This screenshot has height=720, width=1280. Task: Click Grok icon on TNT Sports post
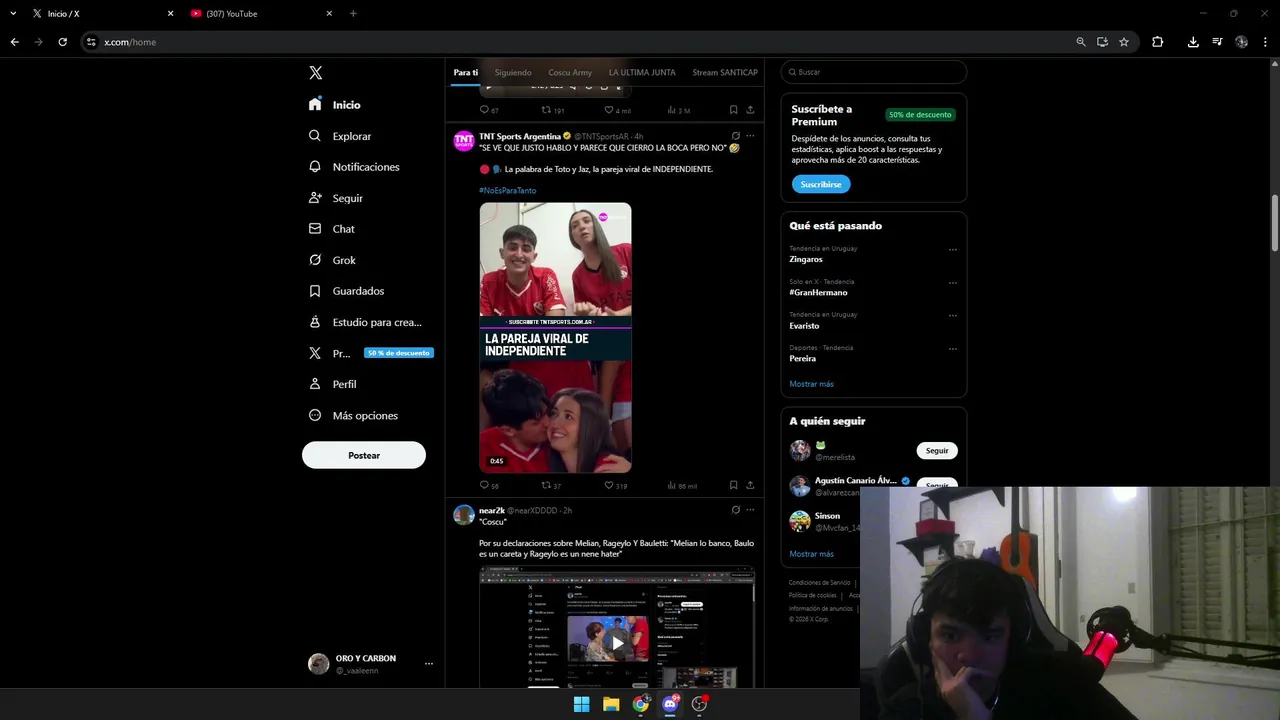(735, 136)
